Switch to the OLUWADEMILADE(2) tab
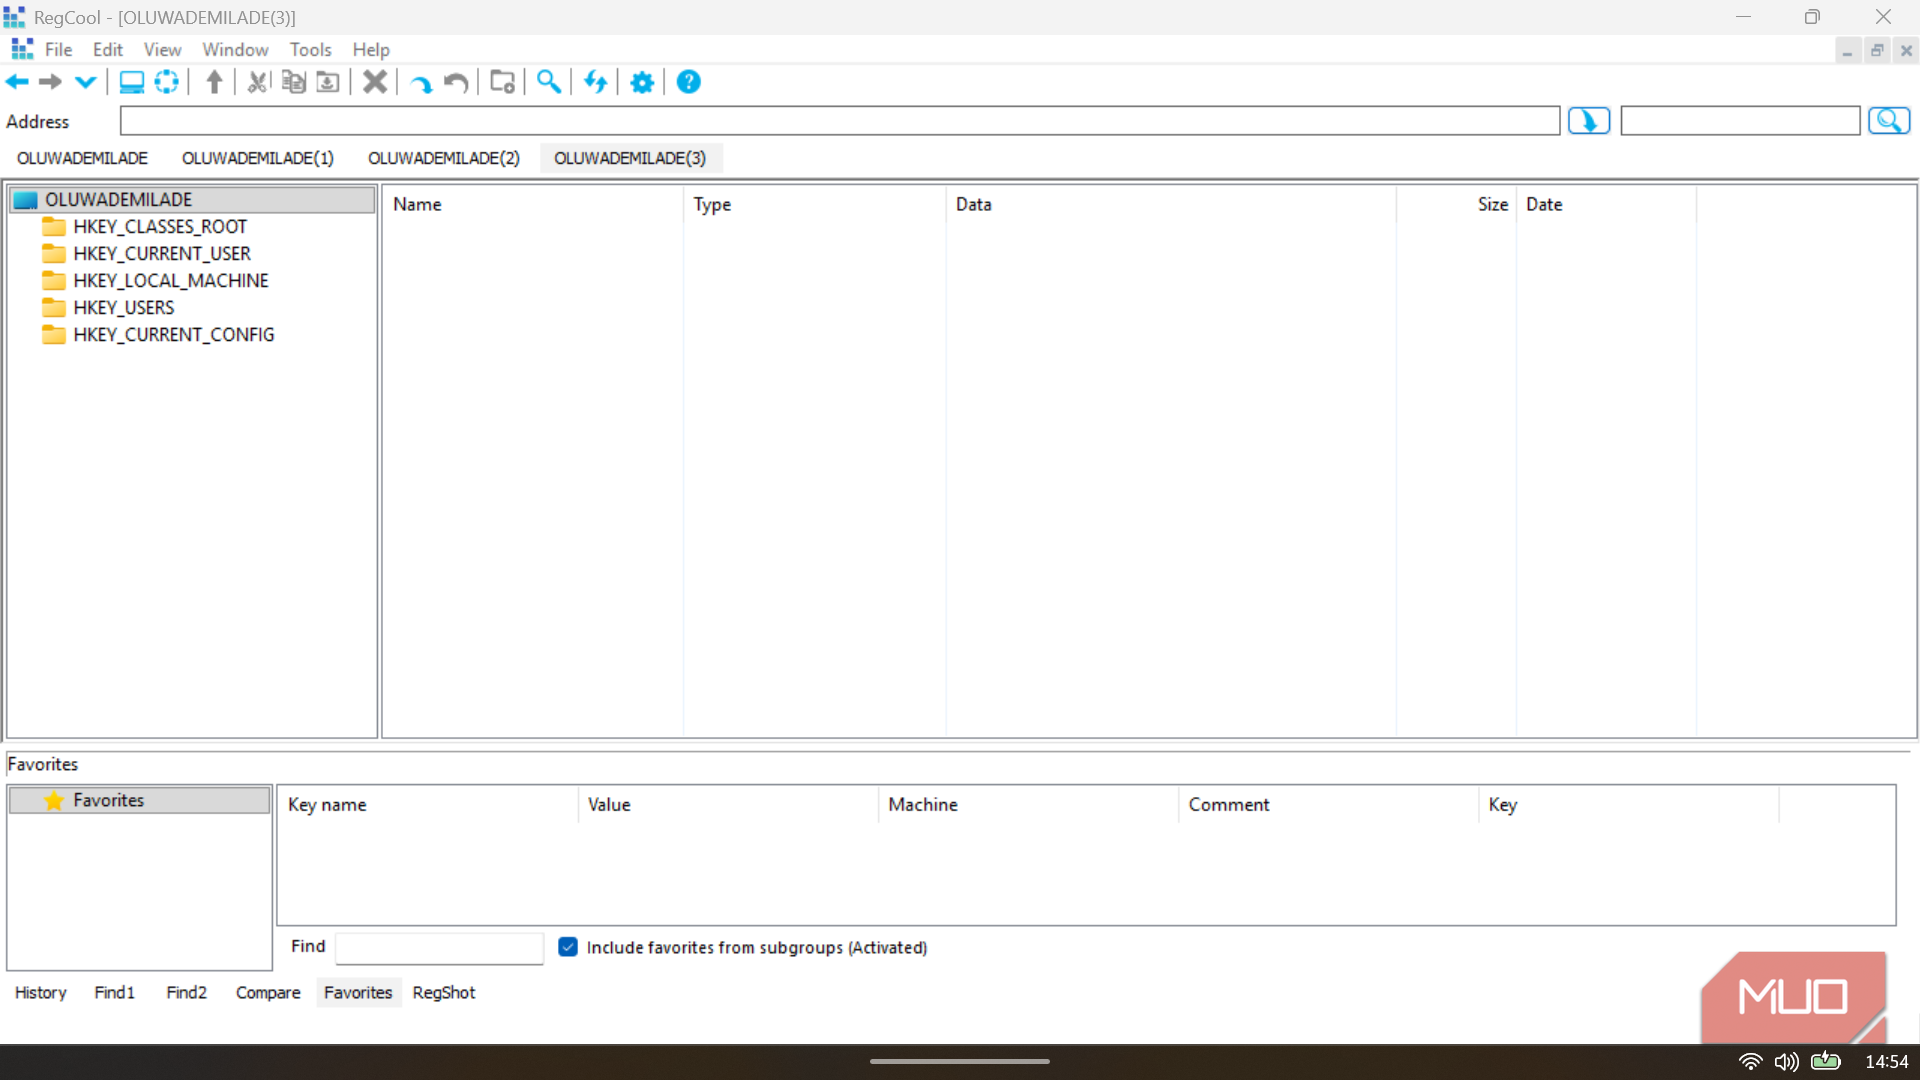1920x1080 pixels. (444, 158)
